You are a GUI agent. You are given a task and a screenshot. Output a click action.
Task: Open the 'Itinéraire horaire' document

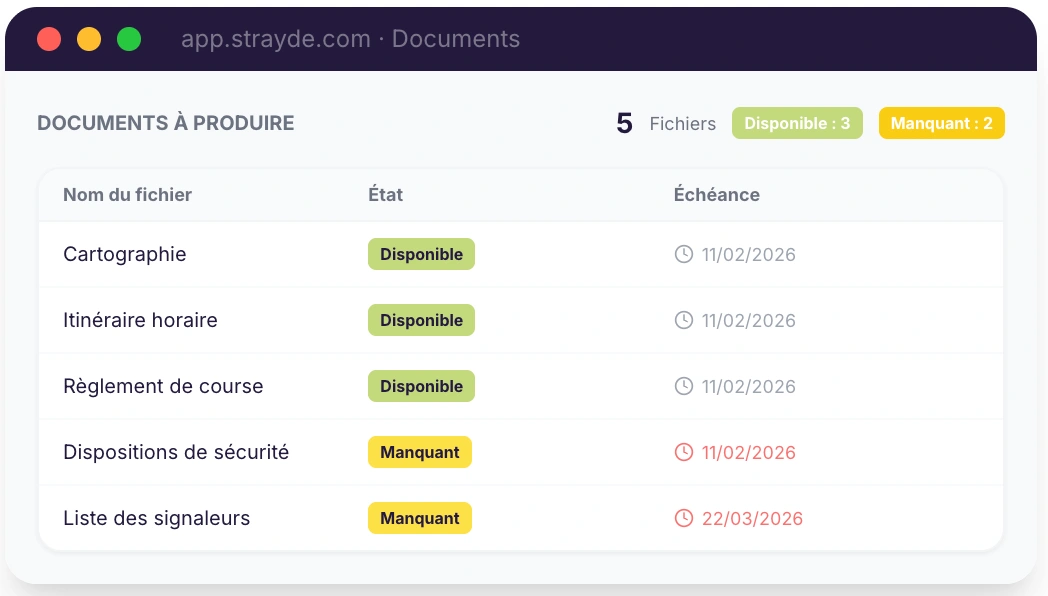coord(140,320)
